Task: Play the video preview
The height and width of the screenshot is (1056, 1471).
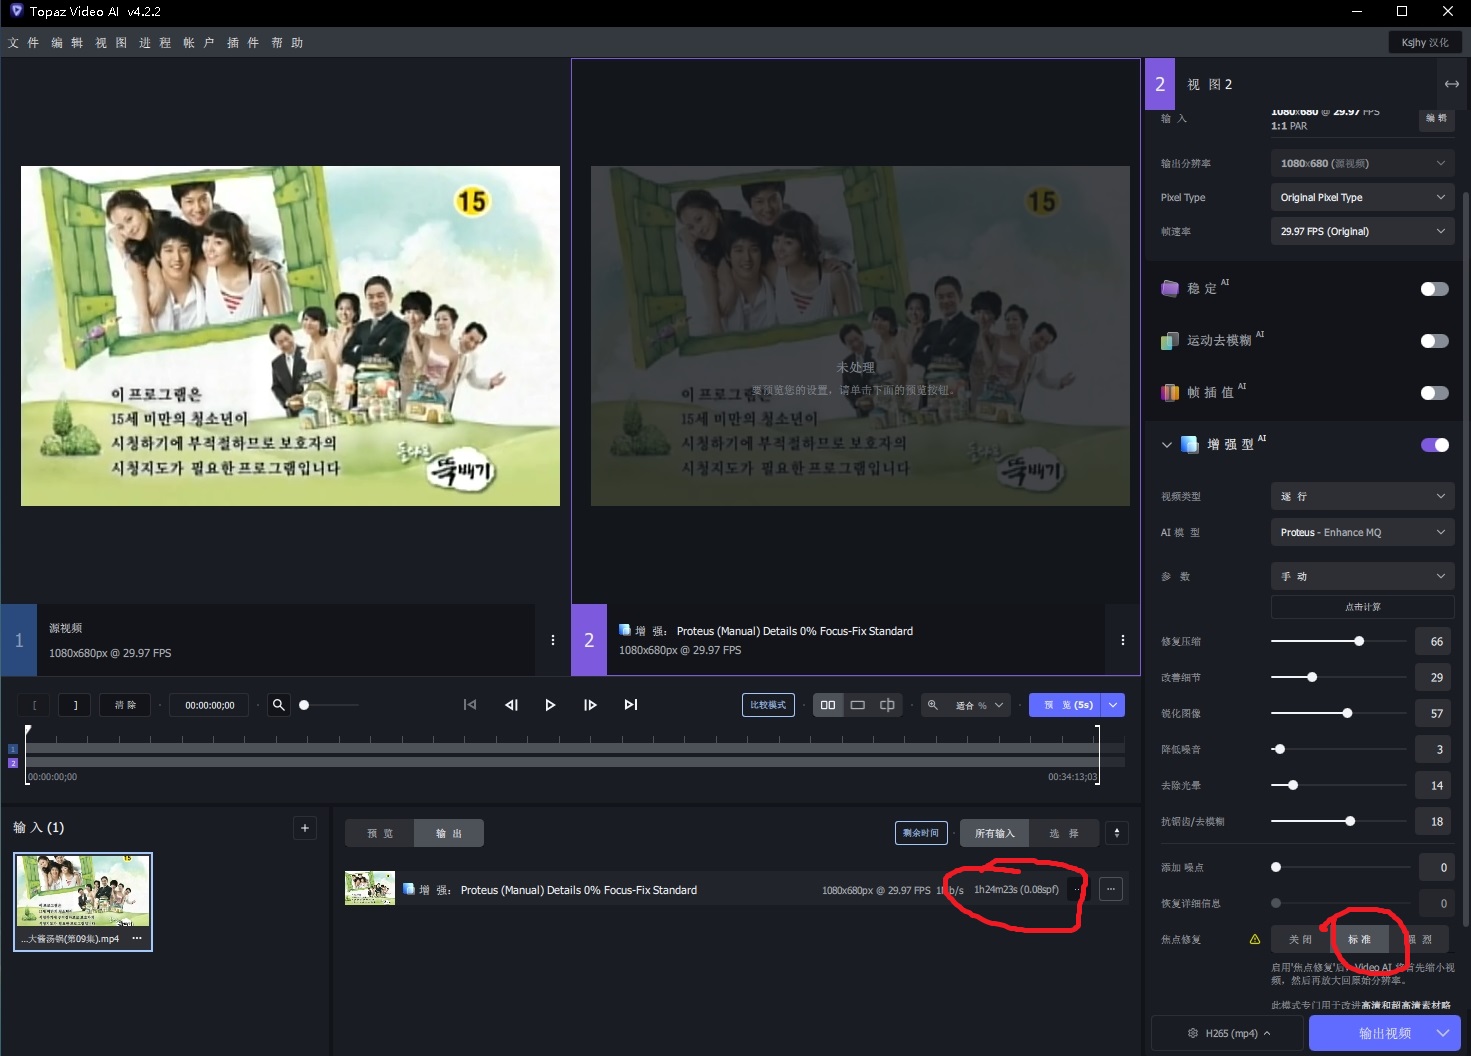Action: (550, 705)
